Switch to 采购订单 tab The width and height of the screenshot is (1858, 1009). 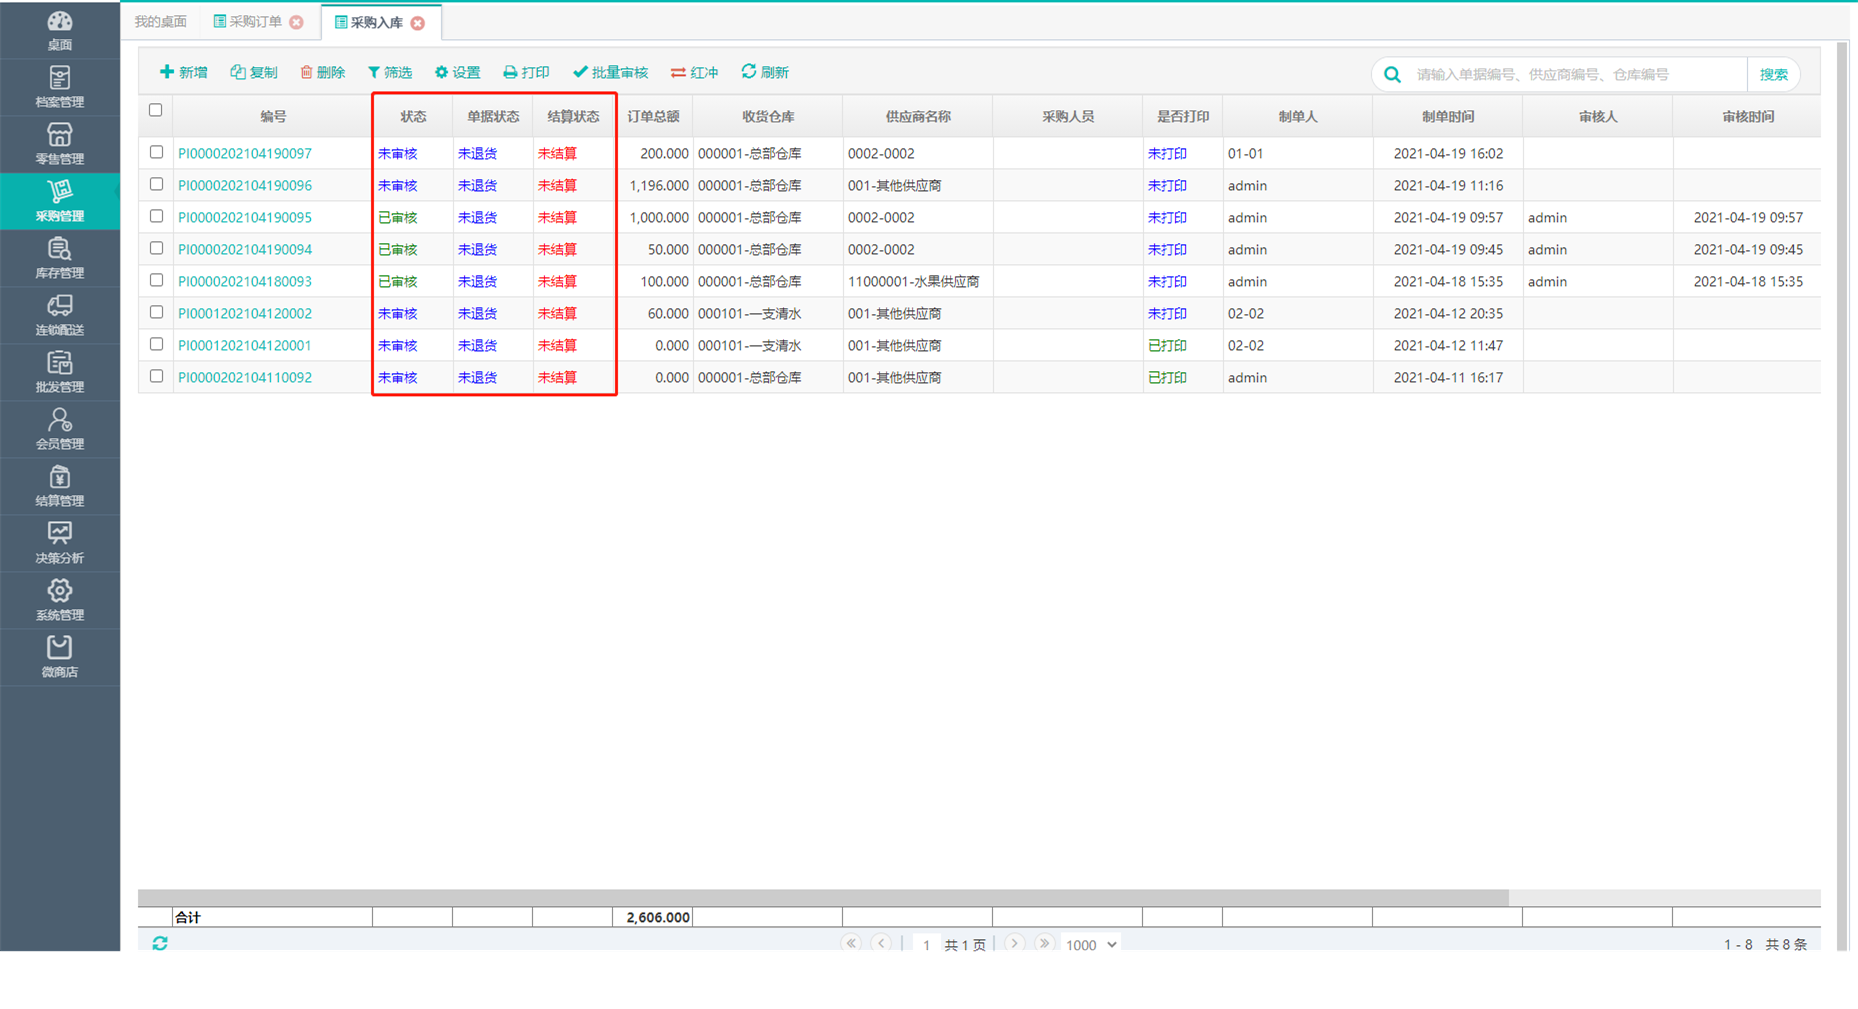(249, 22)
